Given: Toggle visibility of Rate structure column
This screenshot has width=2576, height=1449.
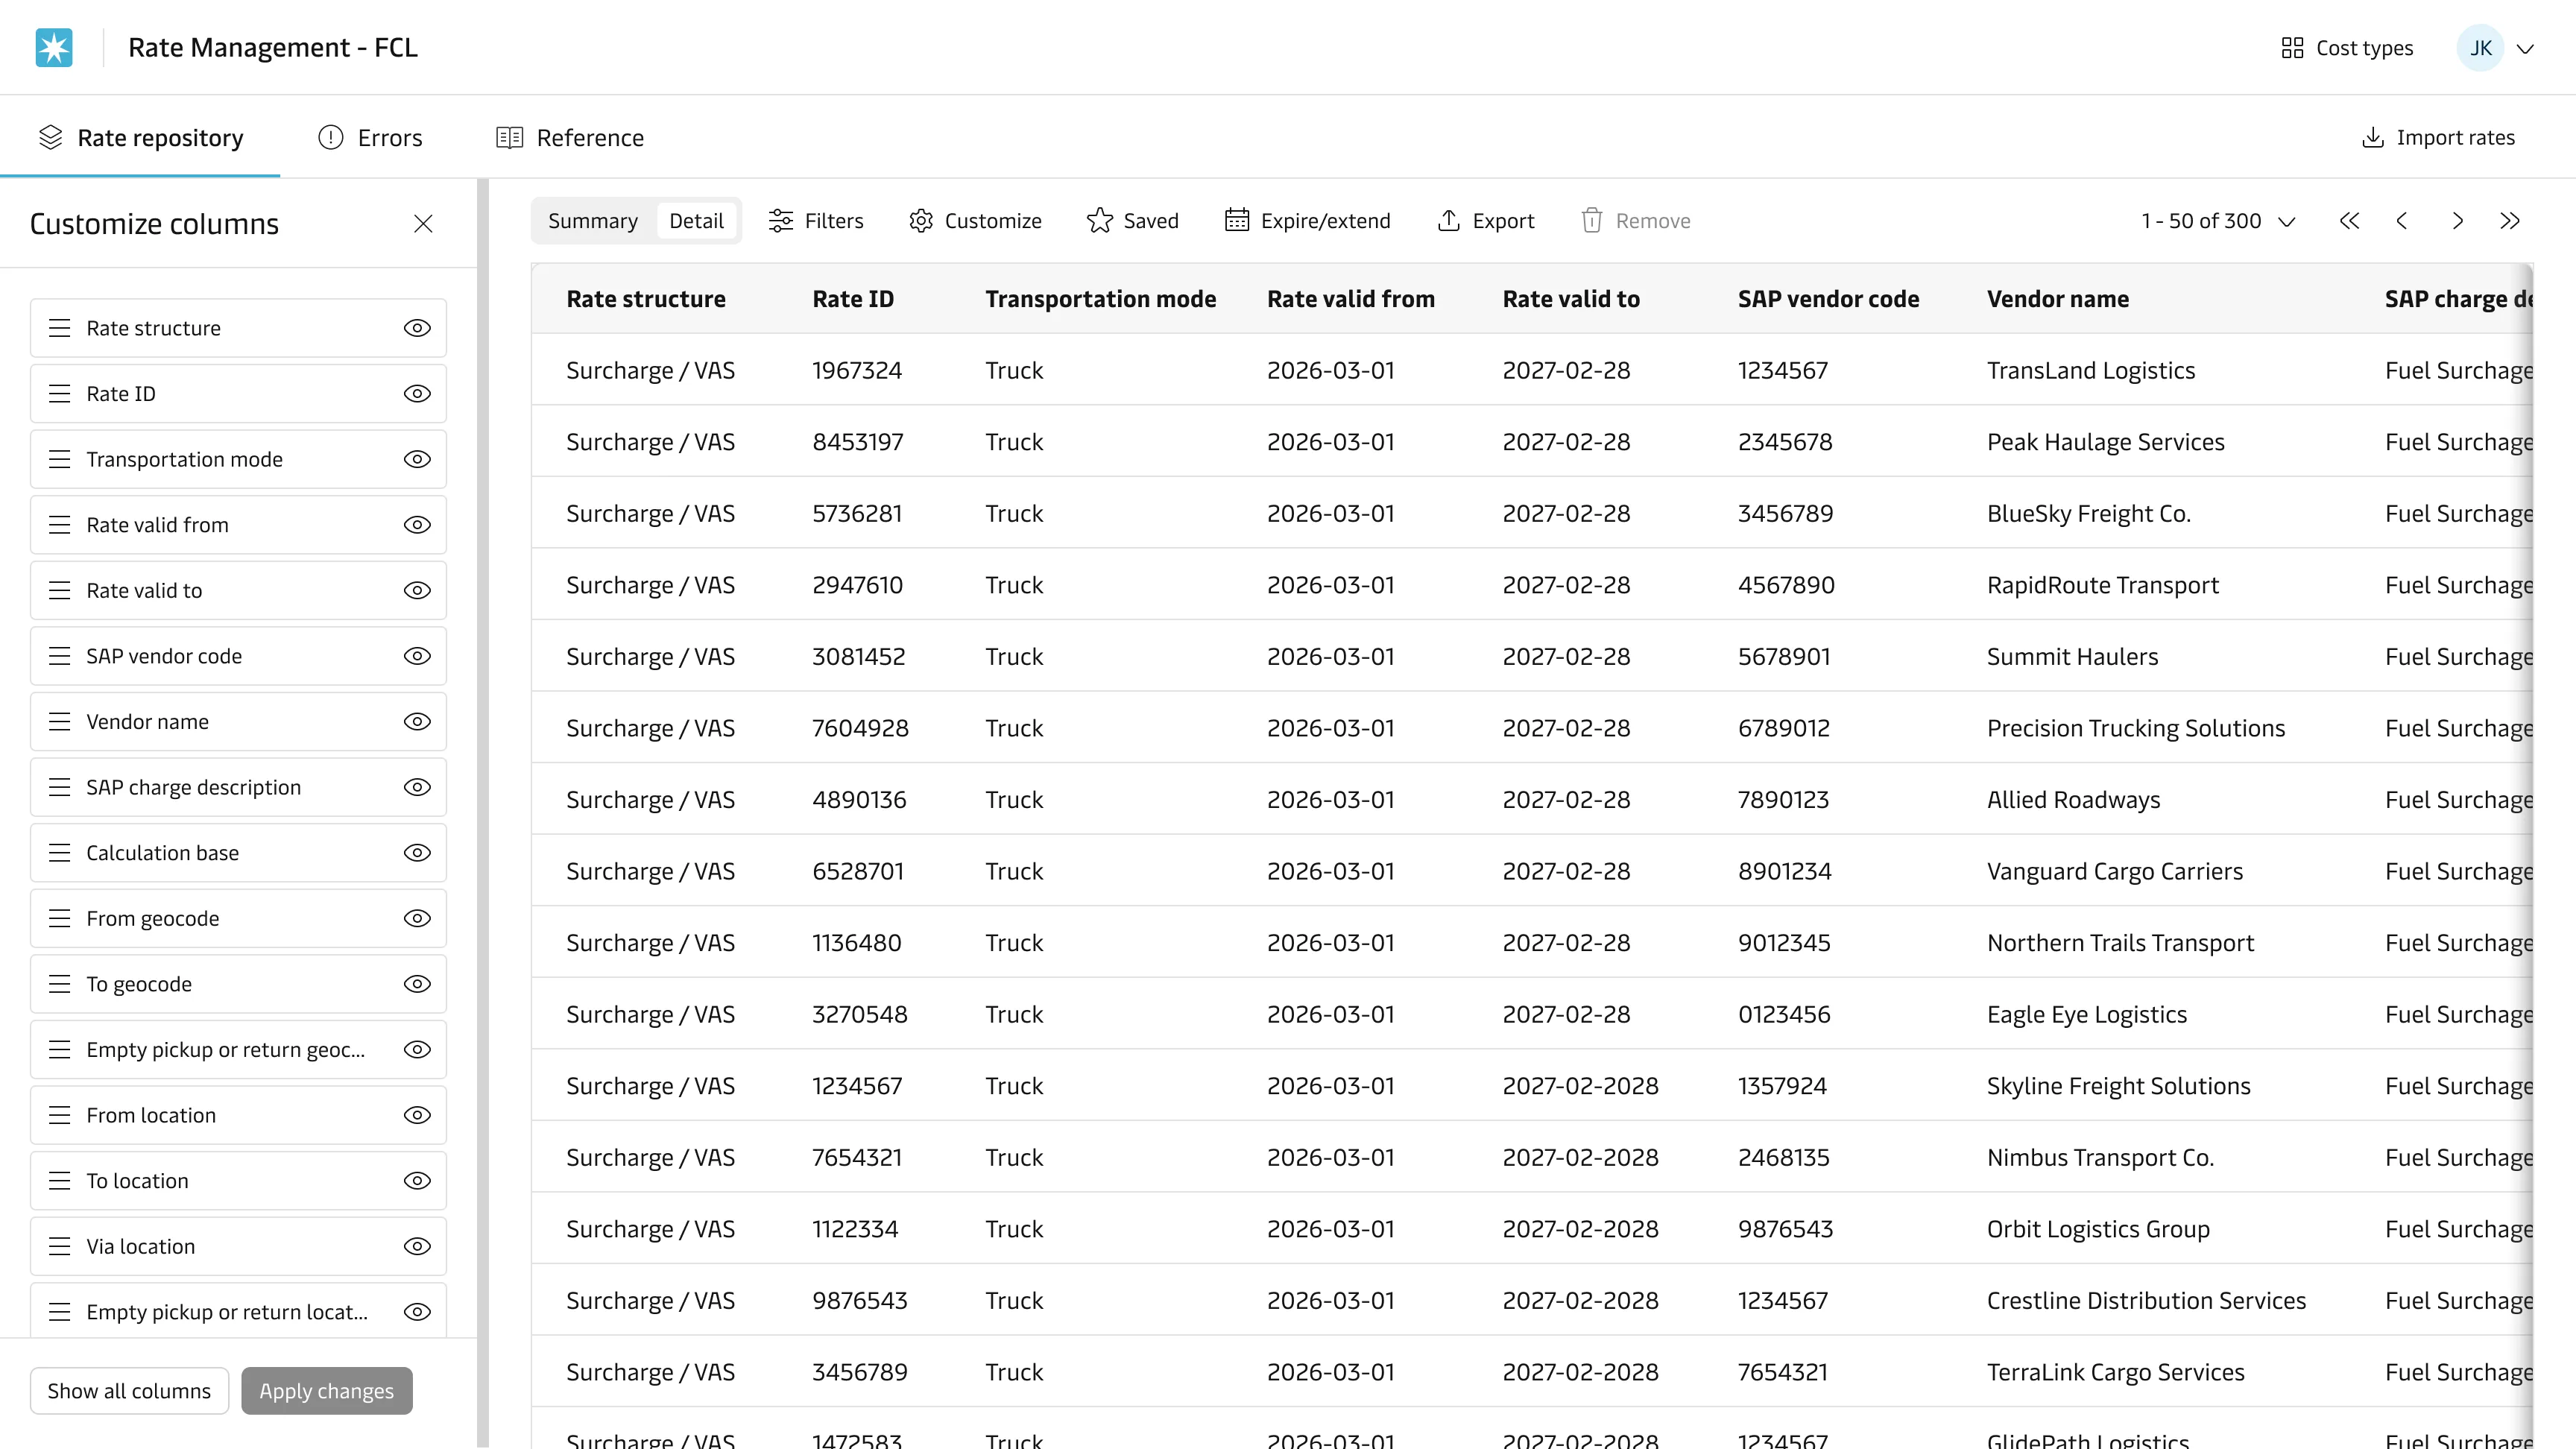Looking at the screenshot, I should [x=417, y=328].
